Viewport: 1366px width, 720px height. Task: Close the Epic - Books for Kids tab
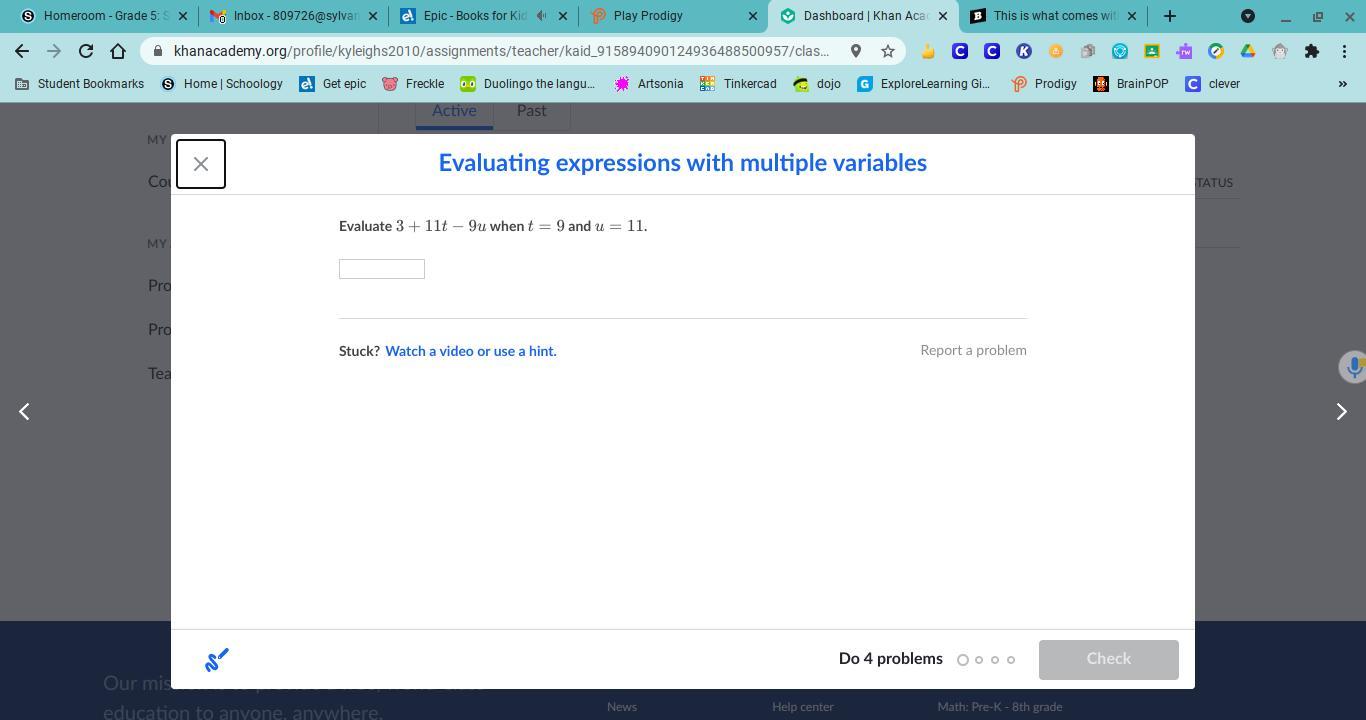563,16
